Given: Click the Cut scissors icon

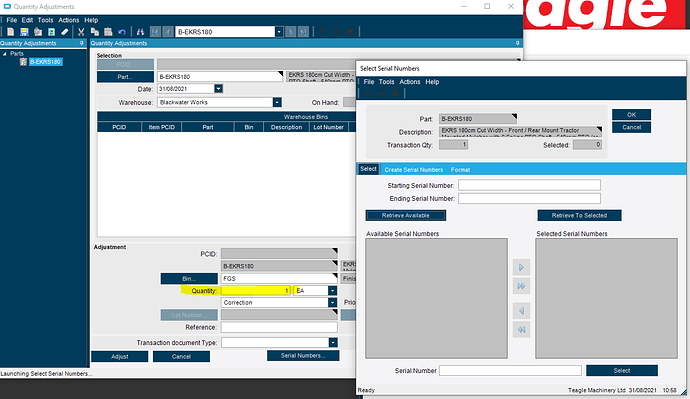Looking at the screenshot, I should tap(81, 32).
